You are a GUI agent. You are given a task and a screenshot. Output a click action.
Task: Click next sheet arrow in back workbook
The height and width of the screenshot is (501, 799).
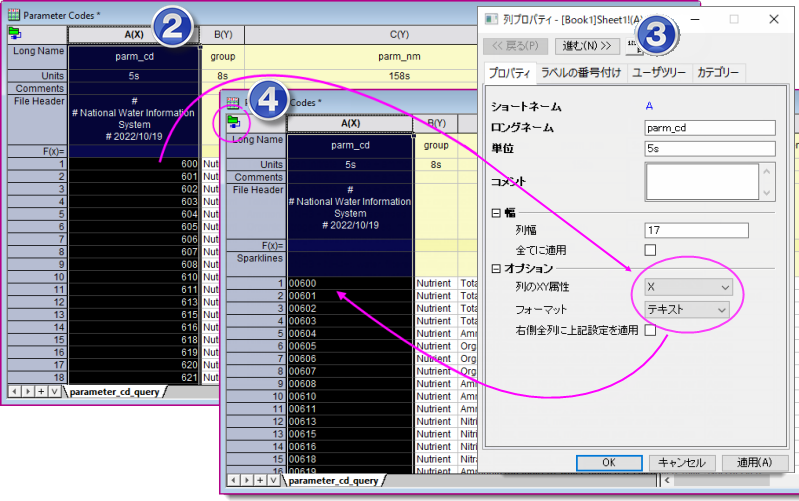point(28,391)
